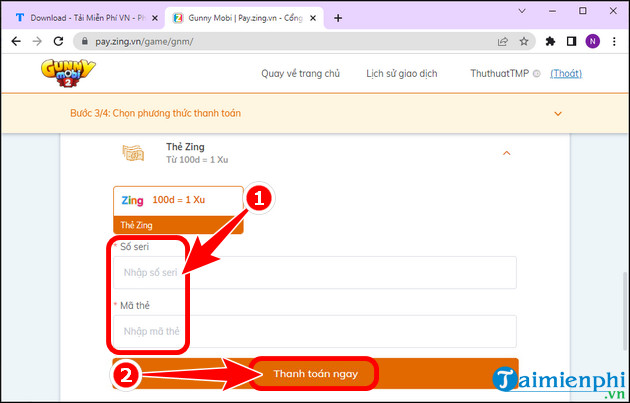Expand the Bước 3/4 step chevron
Image resolution: width=630 pixels, height=403 pixels.
[558, 114]
